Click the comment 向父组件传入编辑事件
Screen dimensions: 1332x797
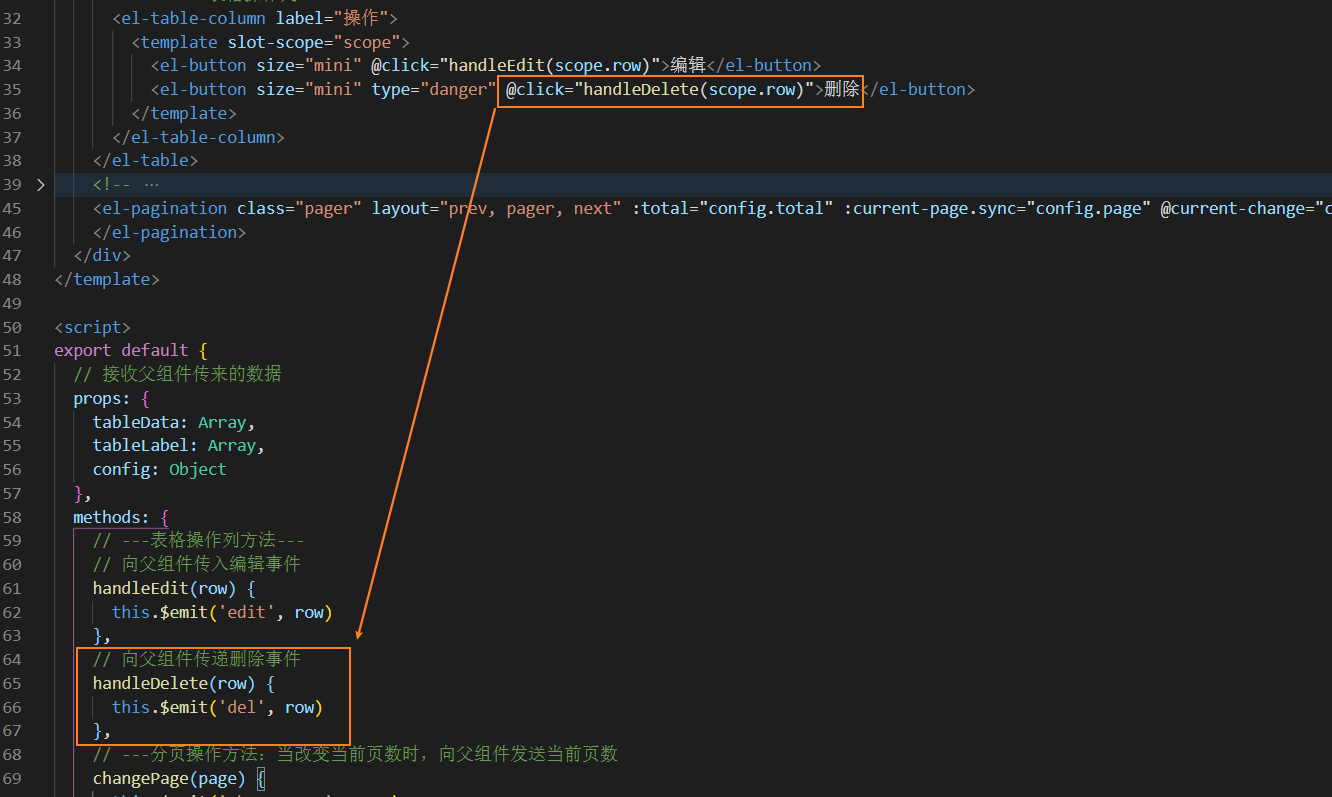[x=196, y=564]
